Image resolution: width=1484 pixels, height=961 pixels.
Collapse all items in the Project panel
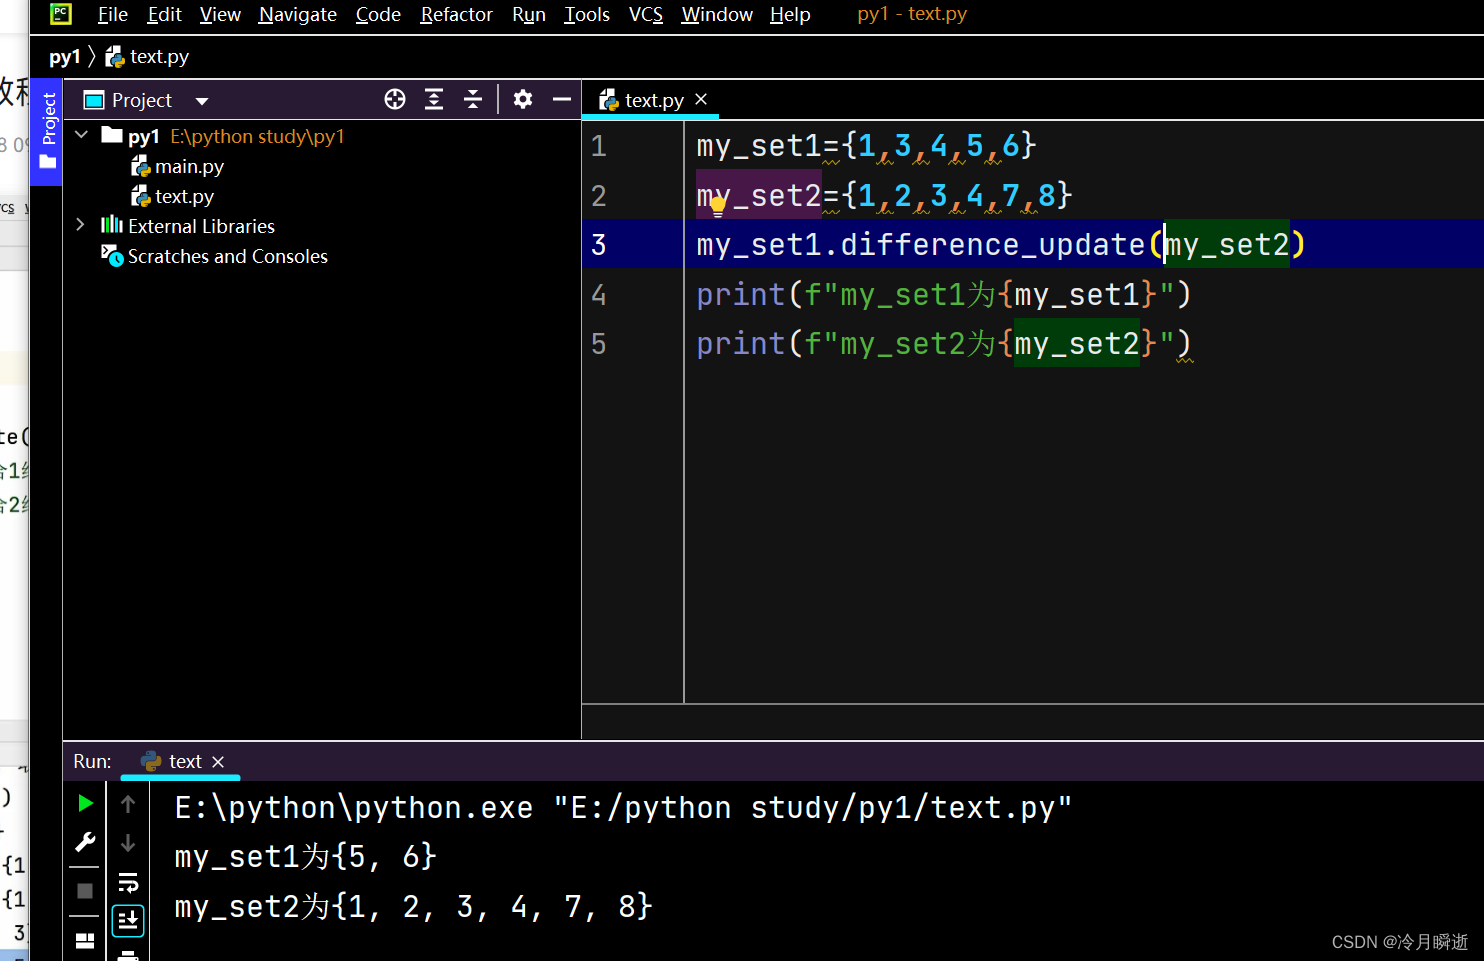pyautogui.click(x=473, y=99)
